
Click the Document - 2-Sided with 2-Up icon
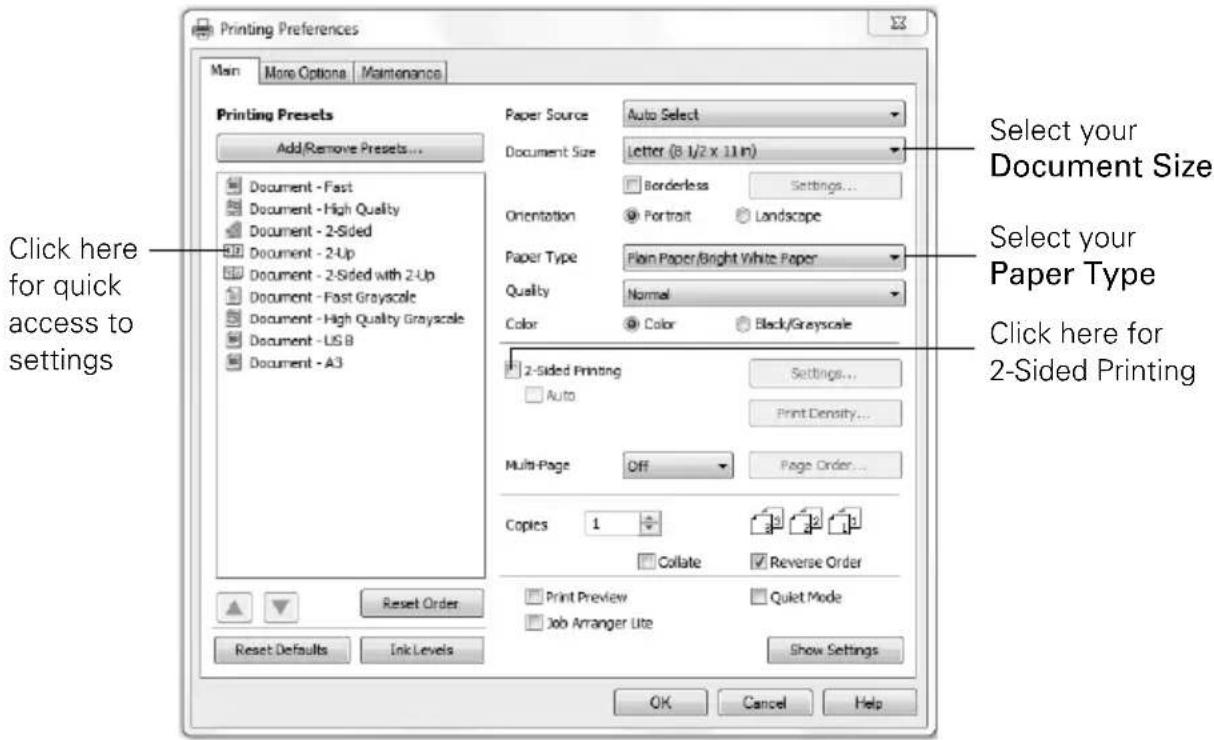(236, 273)
